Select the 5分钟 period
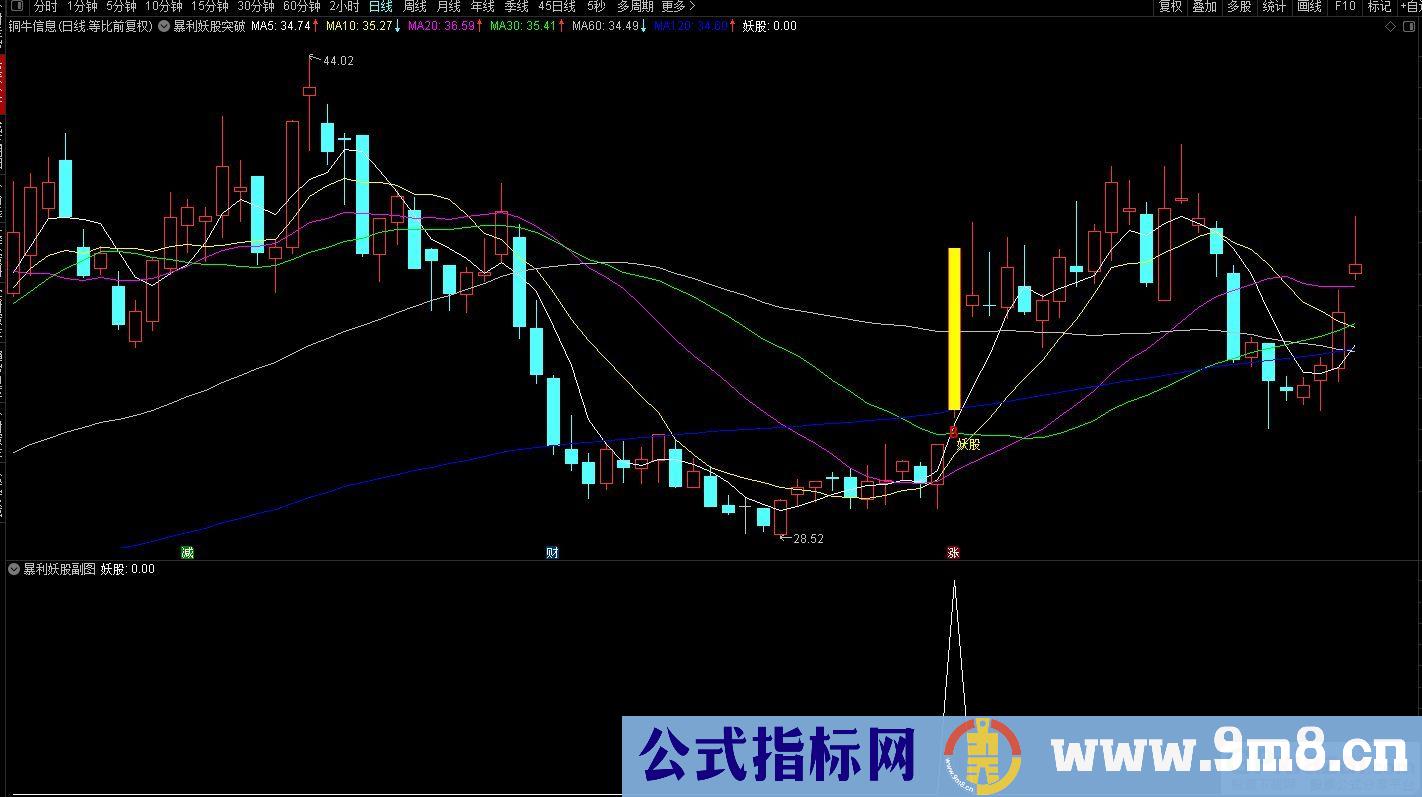 pos(121,6)
